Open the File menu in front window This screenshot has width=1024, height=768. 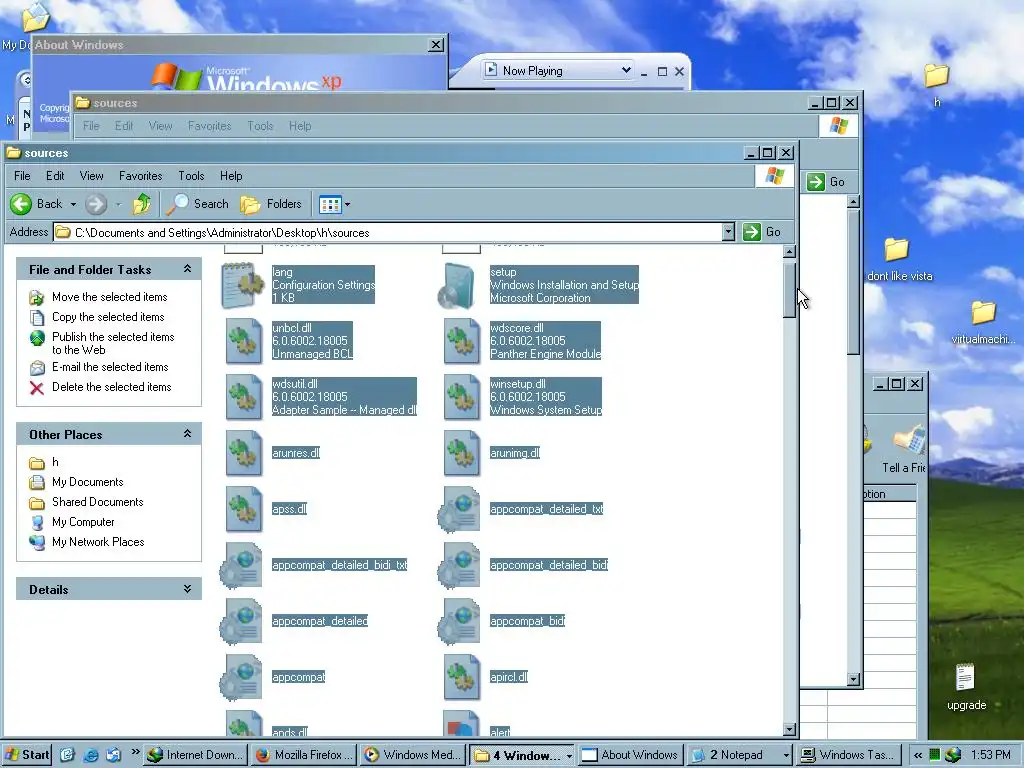[x=22, y=176]
